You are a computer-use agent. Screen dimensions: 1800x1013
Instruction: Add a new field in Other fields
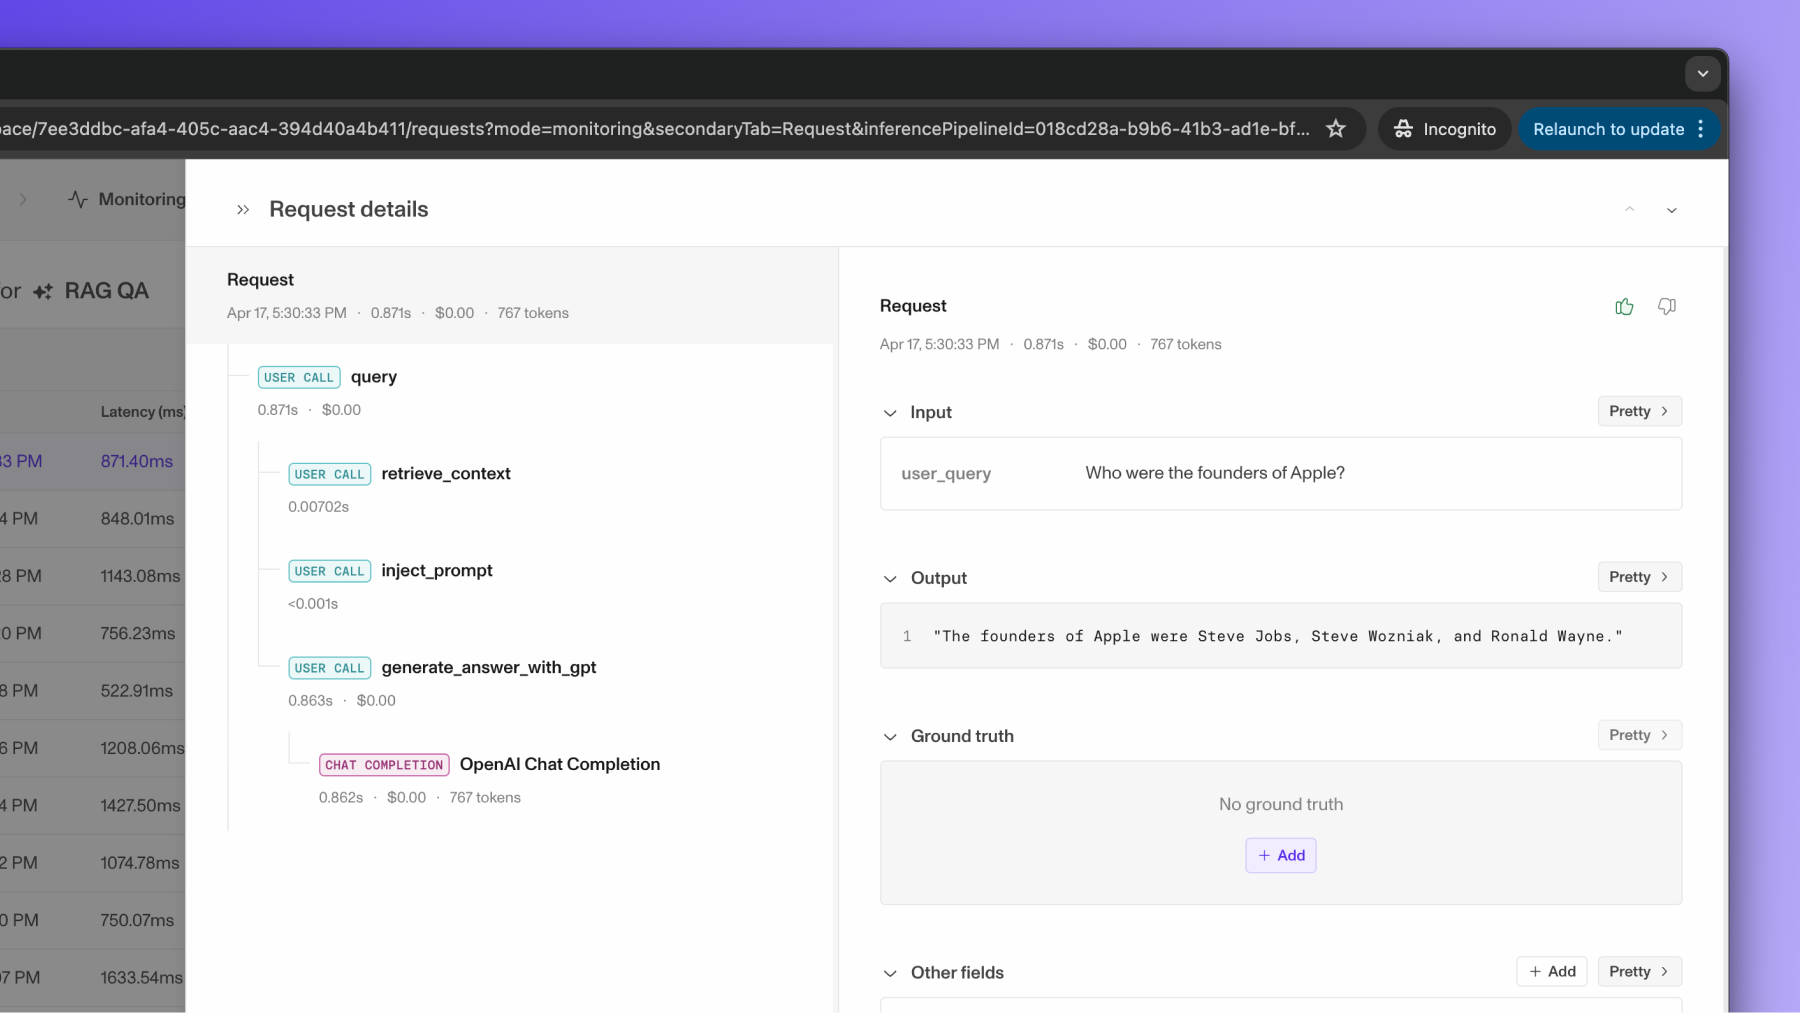[1552, 971]
